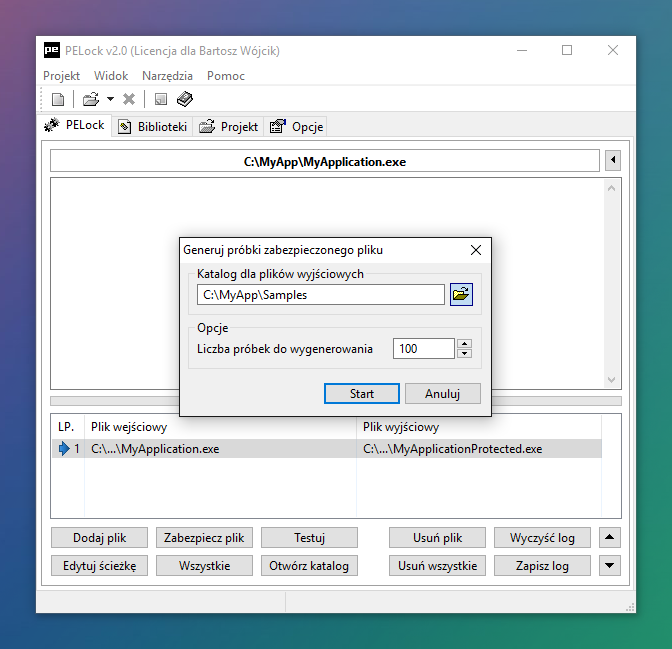Click Anuluj to cancel the dialog

442,394
